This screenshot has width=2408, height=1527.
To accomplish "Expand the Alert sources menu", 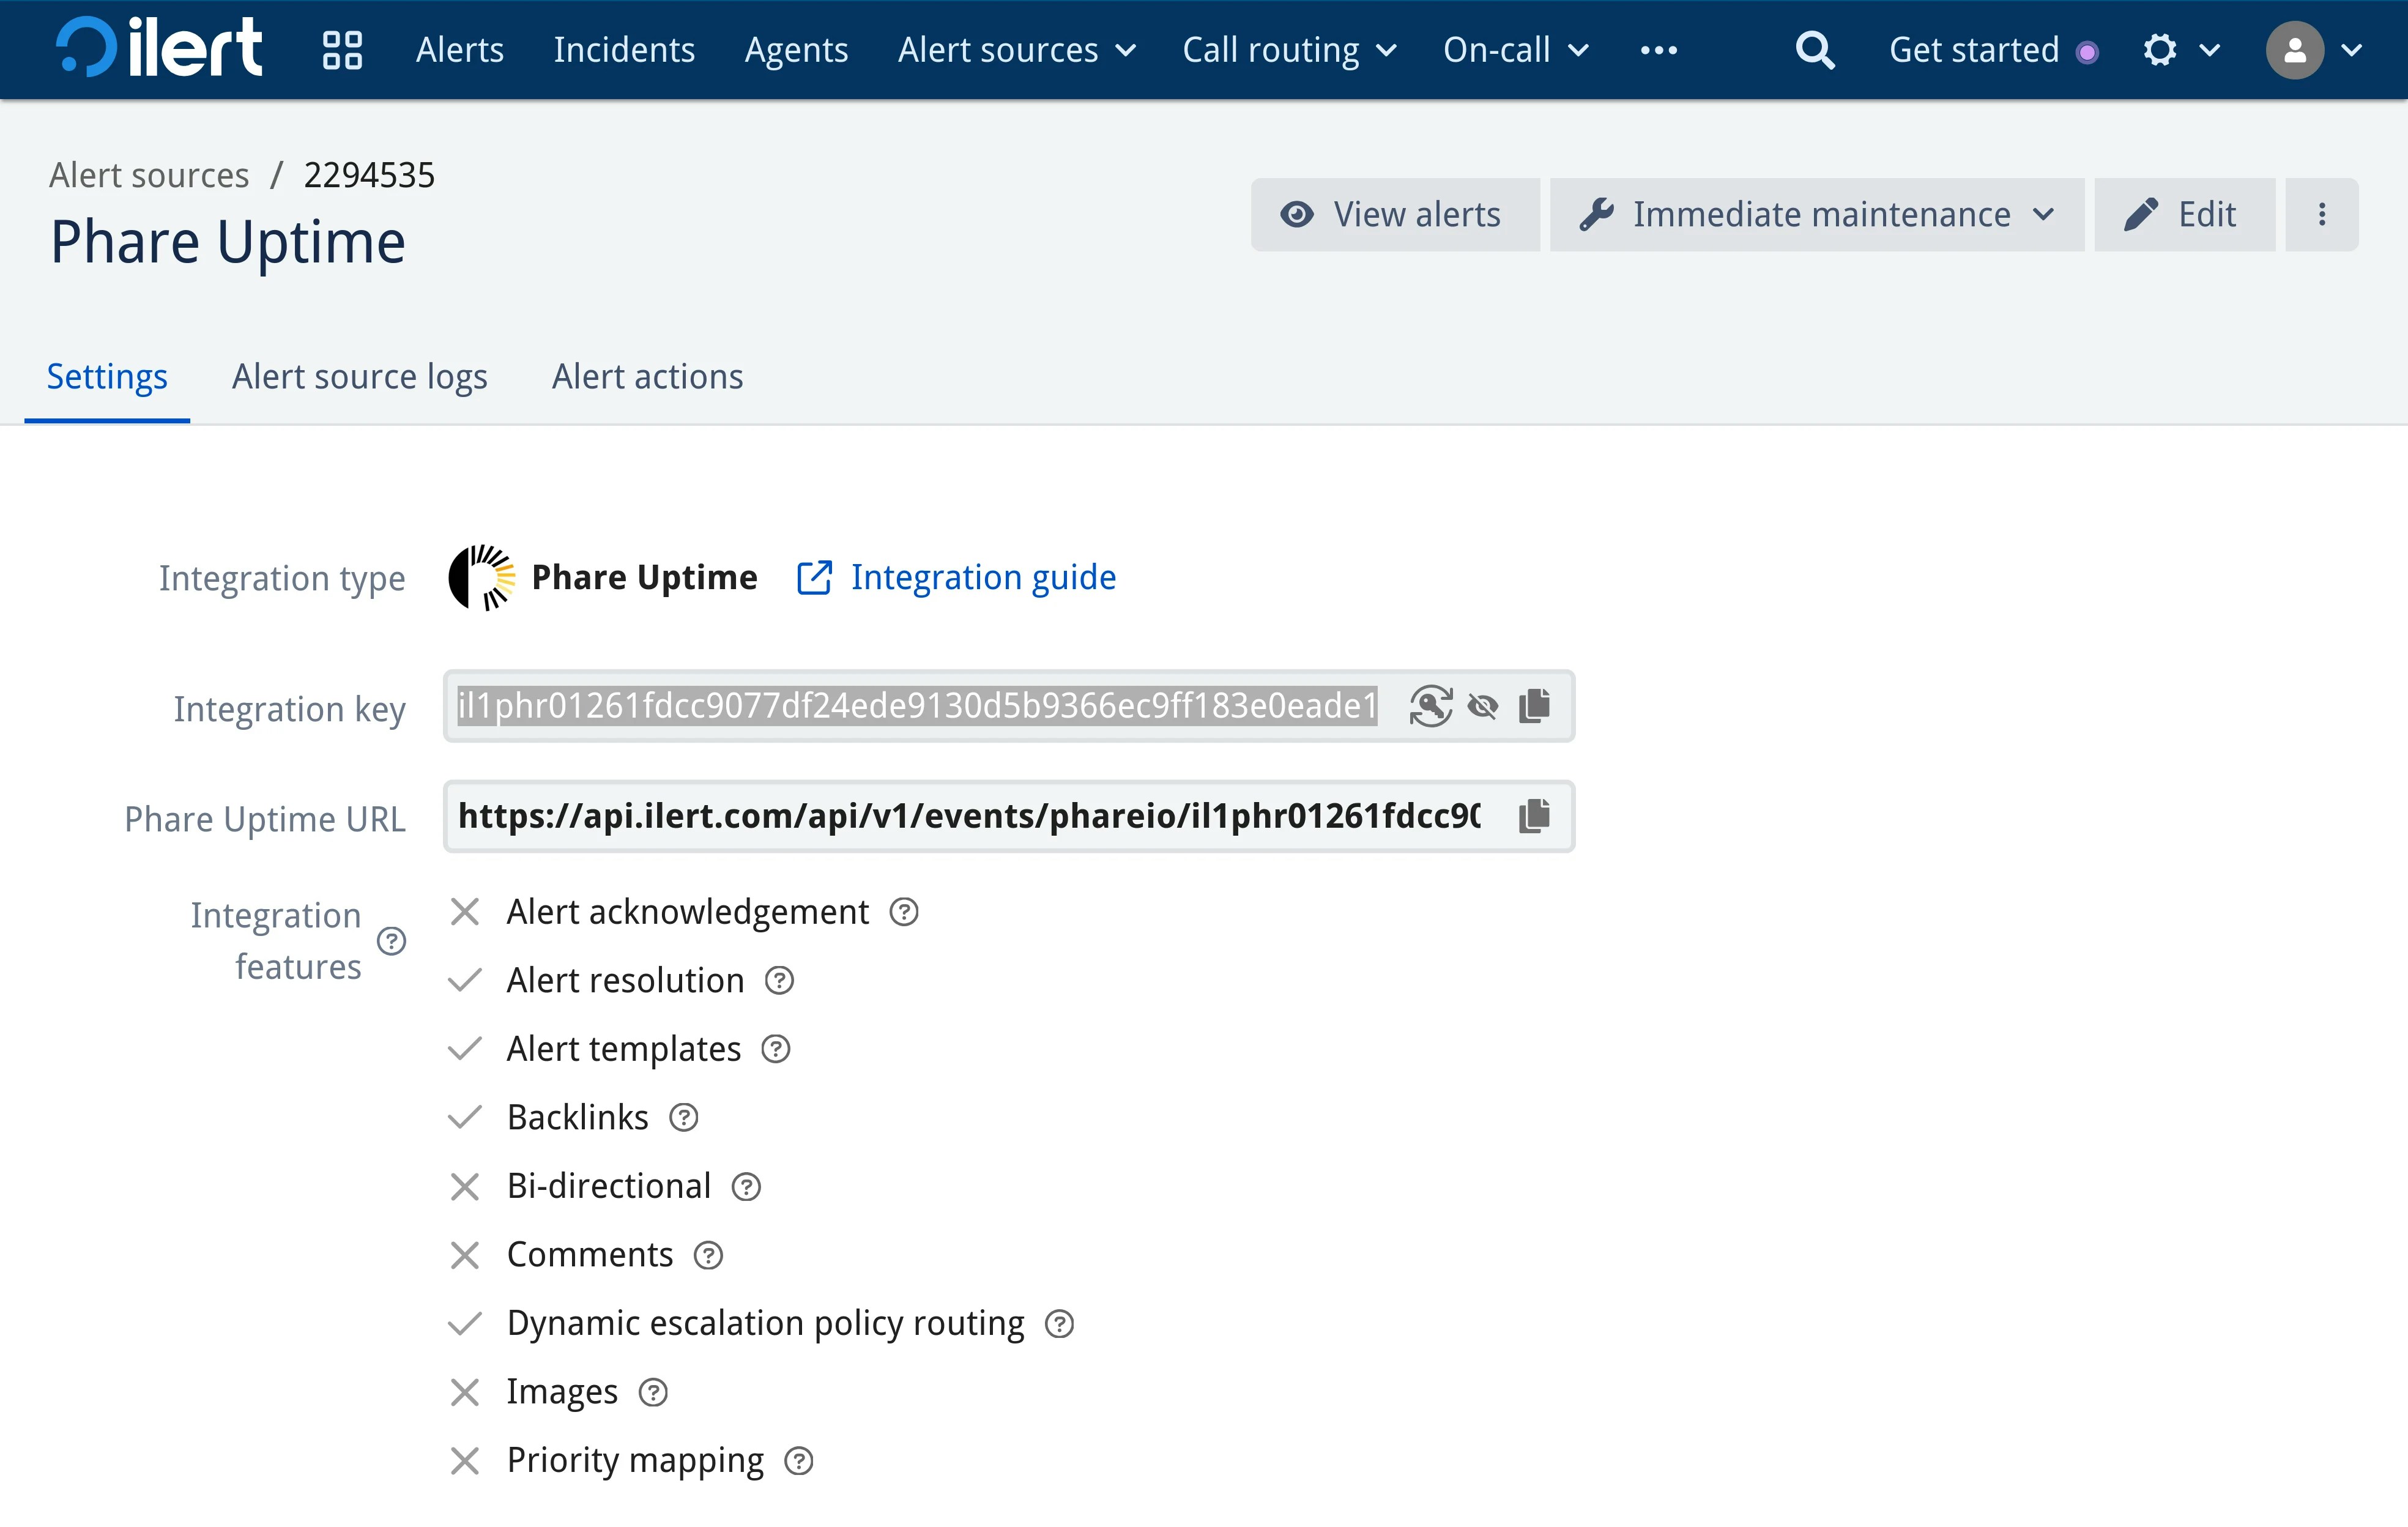I will [1016, 50].
